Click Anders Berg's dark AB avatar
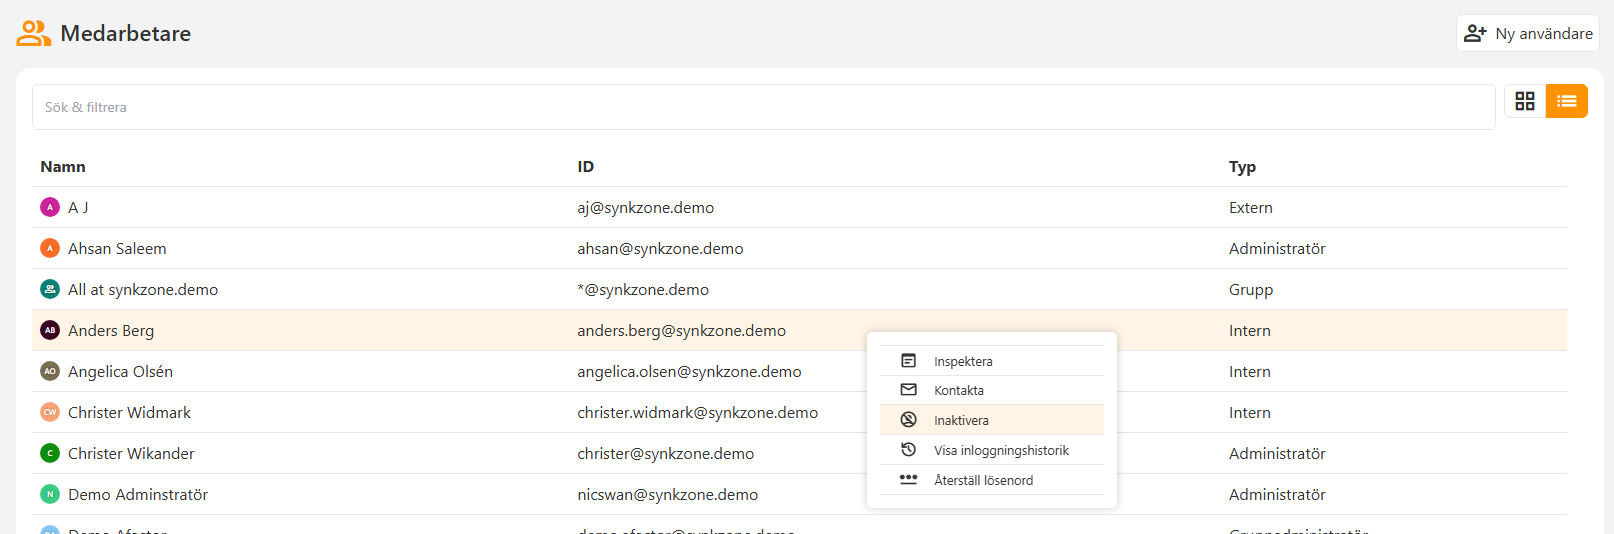 point(50,330)
